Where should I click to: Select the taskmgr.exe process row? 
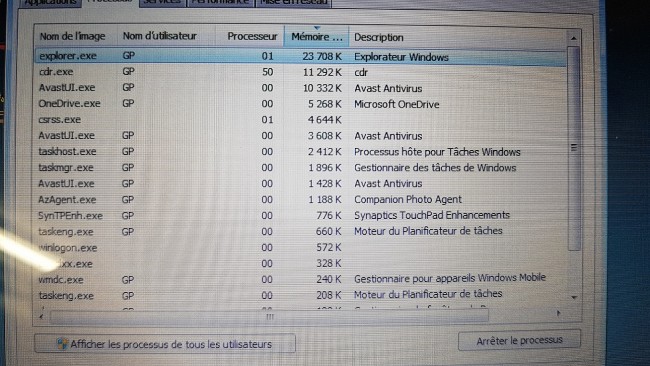301,167
